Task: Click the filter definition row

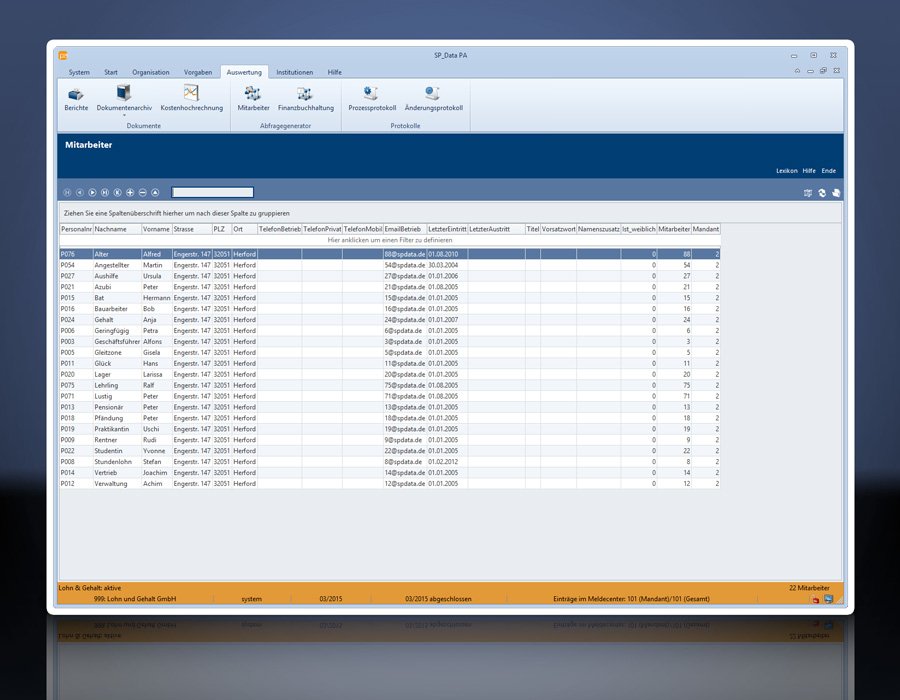Action: tap(390, 240)
